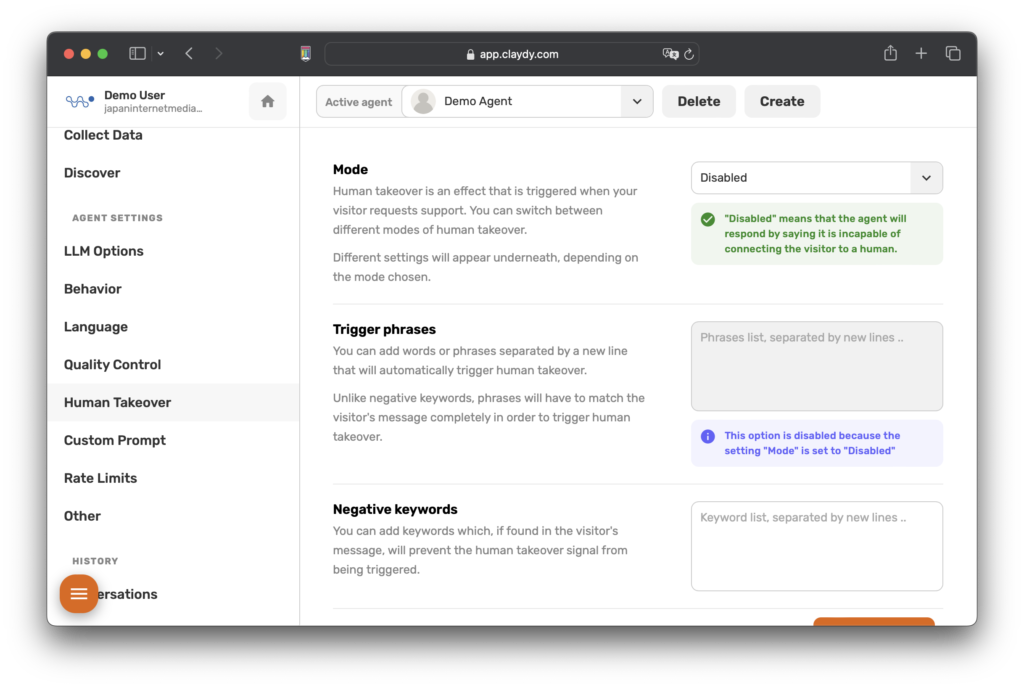Focus the Negative keywords text area

816,546
